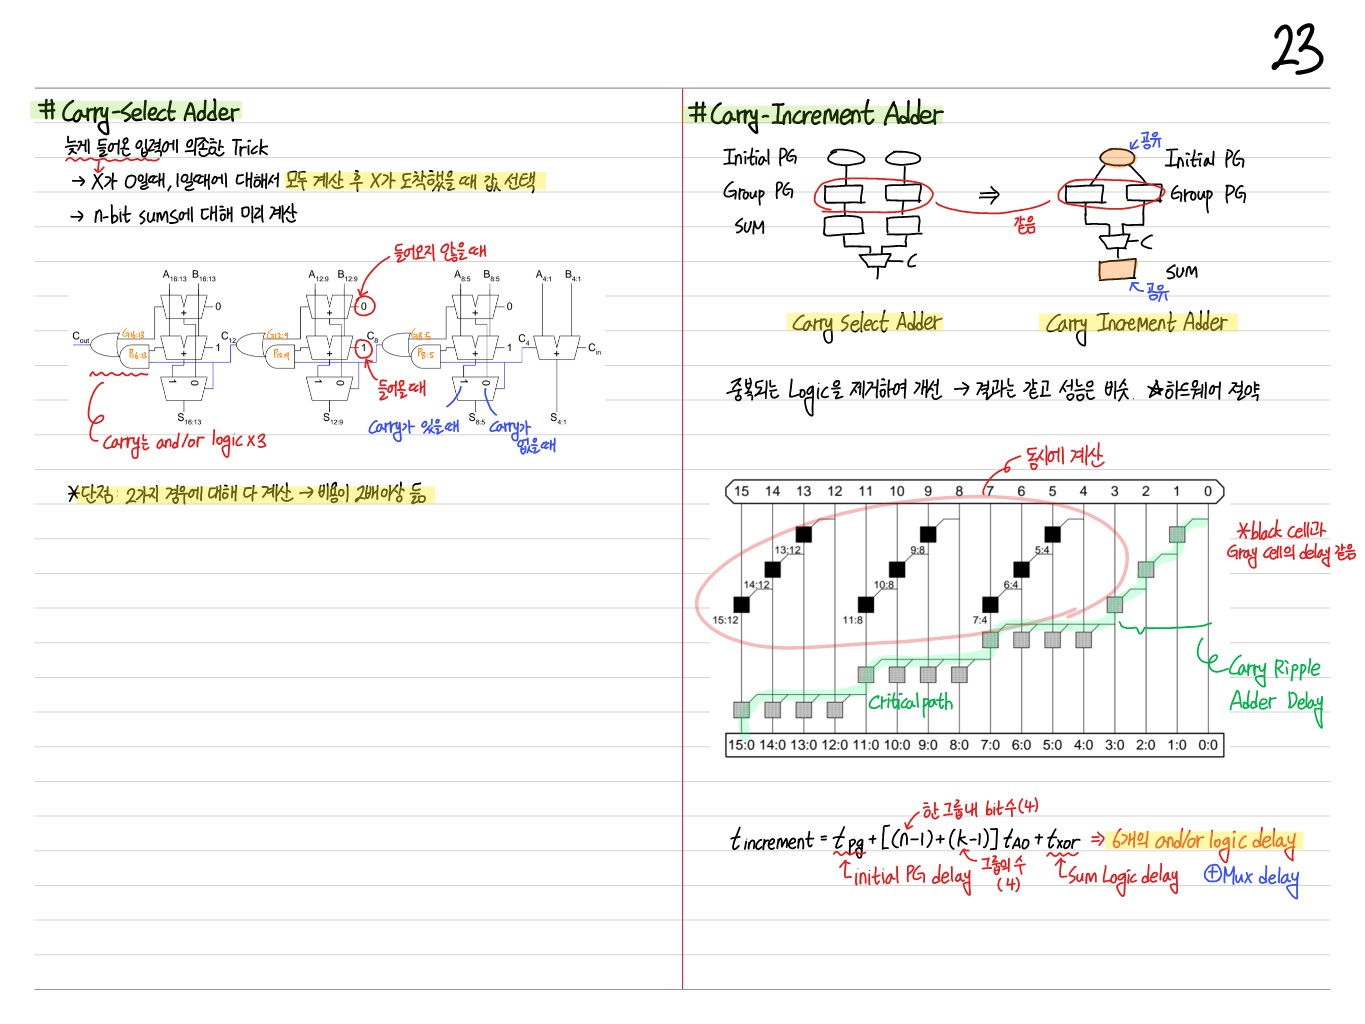
Task: Click red text '같음' under the arrow
Action: pyautogui.click(x=1025, y=225)
